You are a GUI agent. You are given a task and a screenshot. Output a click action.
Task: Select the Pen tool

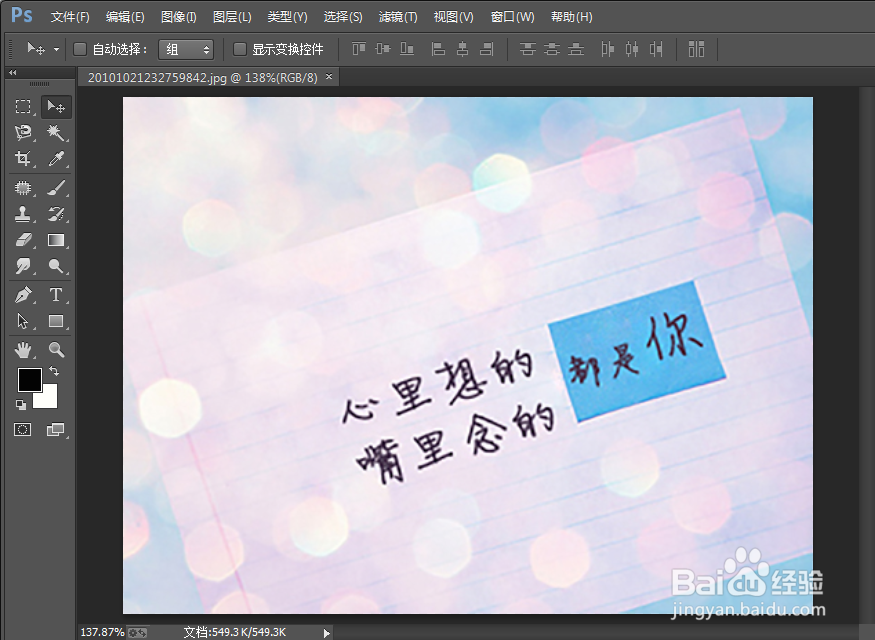tap(23, 295)
